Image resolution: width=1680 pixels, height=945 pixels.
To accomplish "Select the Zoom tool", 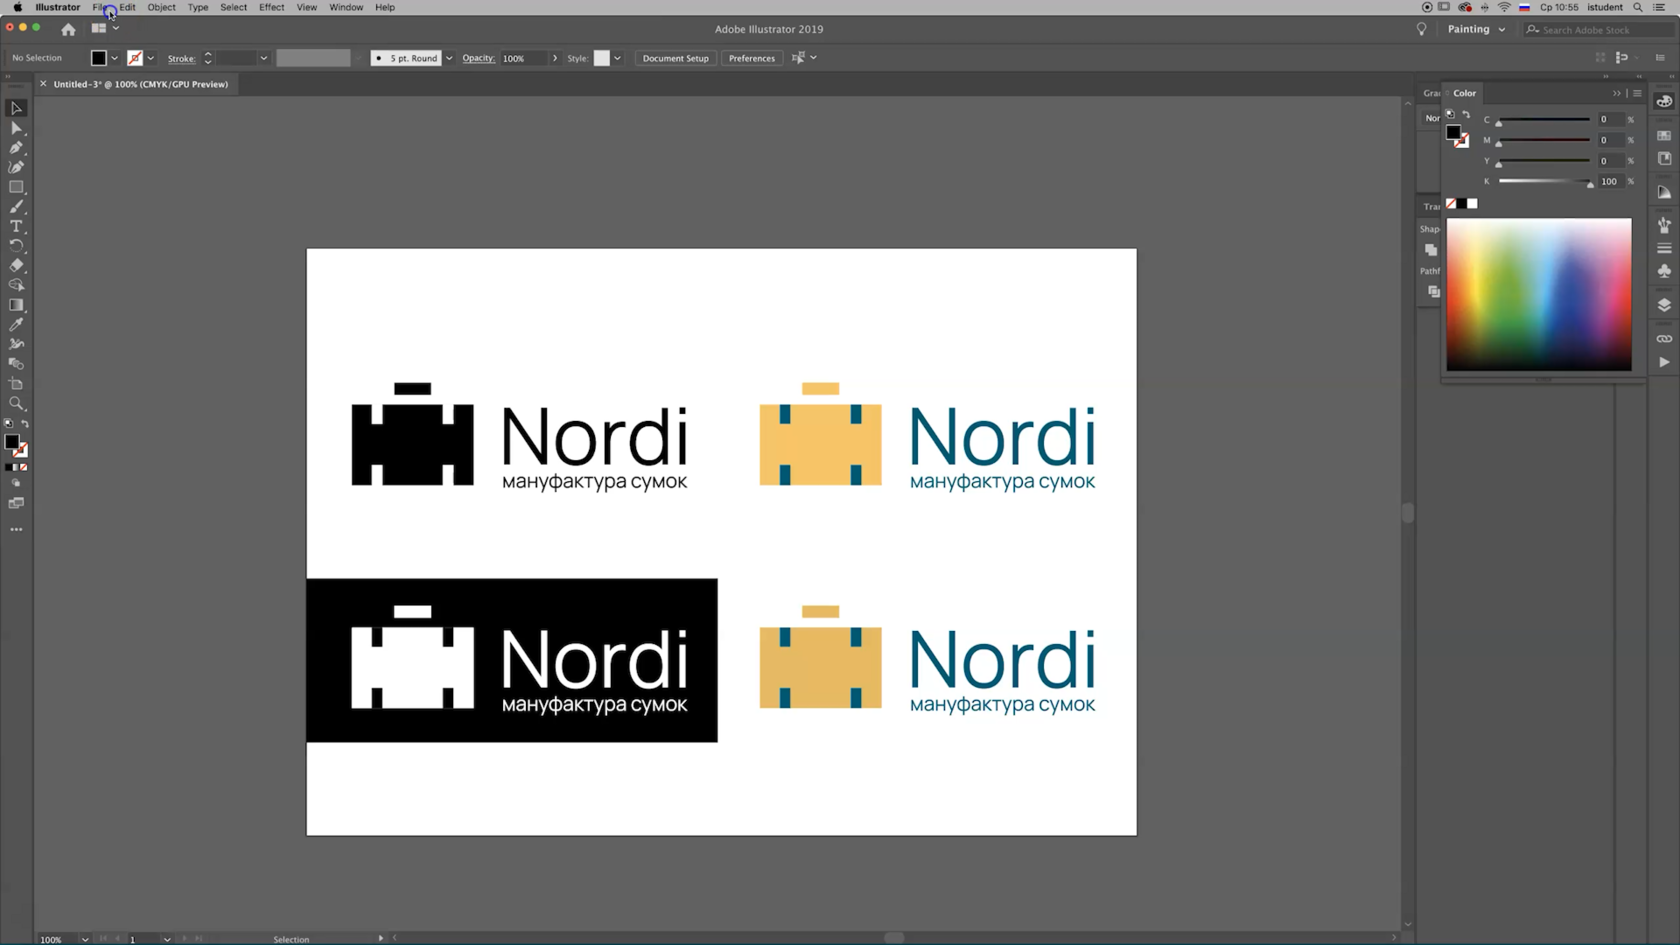I will pyautogui.click(x=16, y=404).
